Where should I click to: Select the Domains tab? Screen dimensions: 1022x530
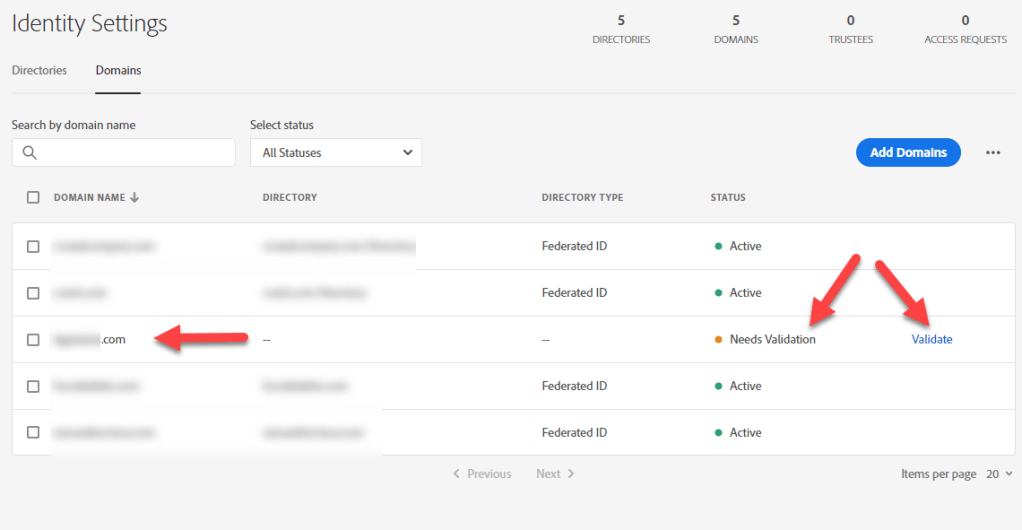118,71
